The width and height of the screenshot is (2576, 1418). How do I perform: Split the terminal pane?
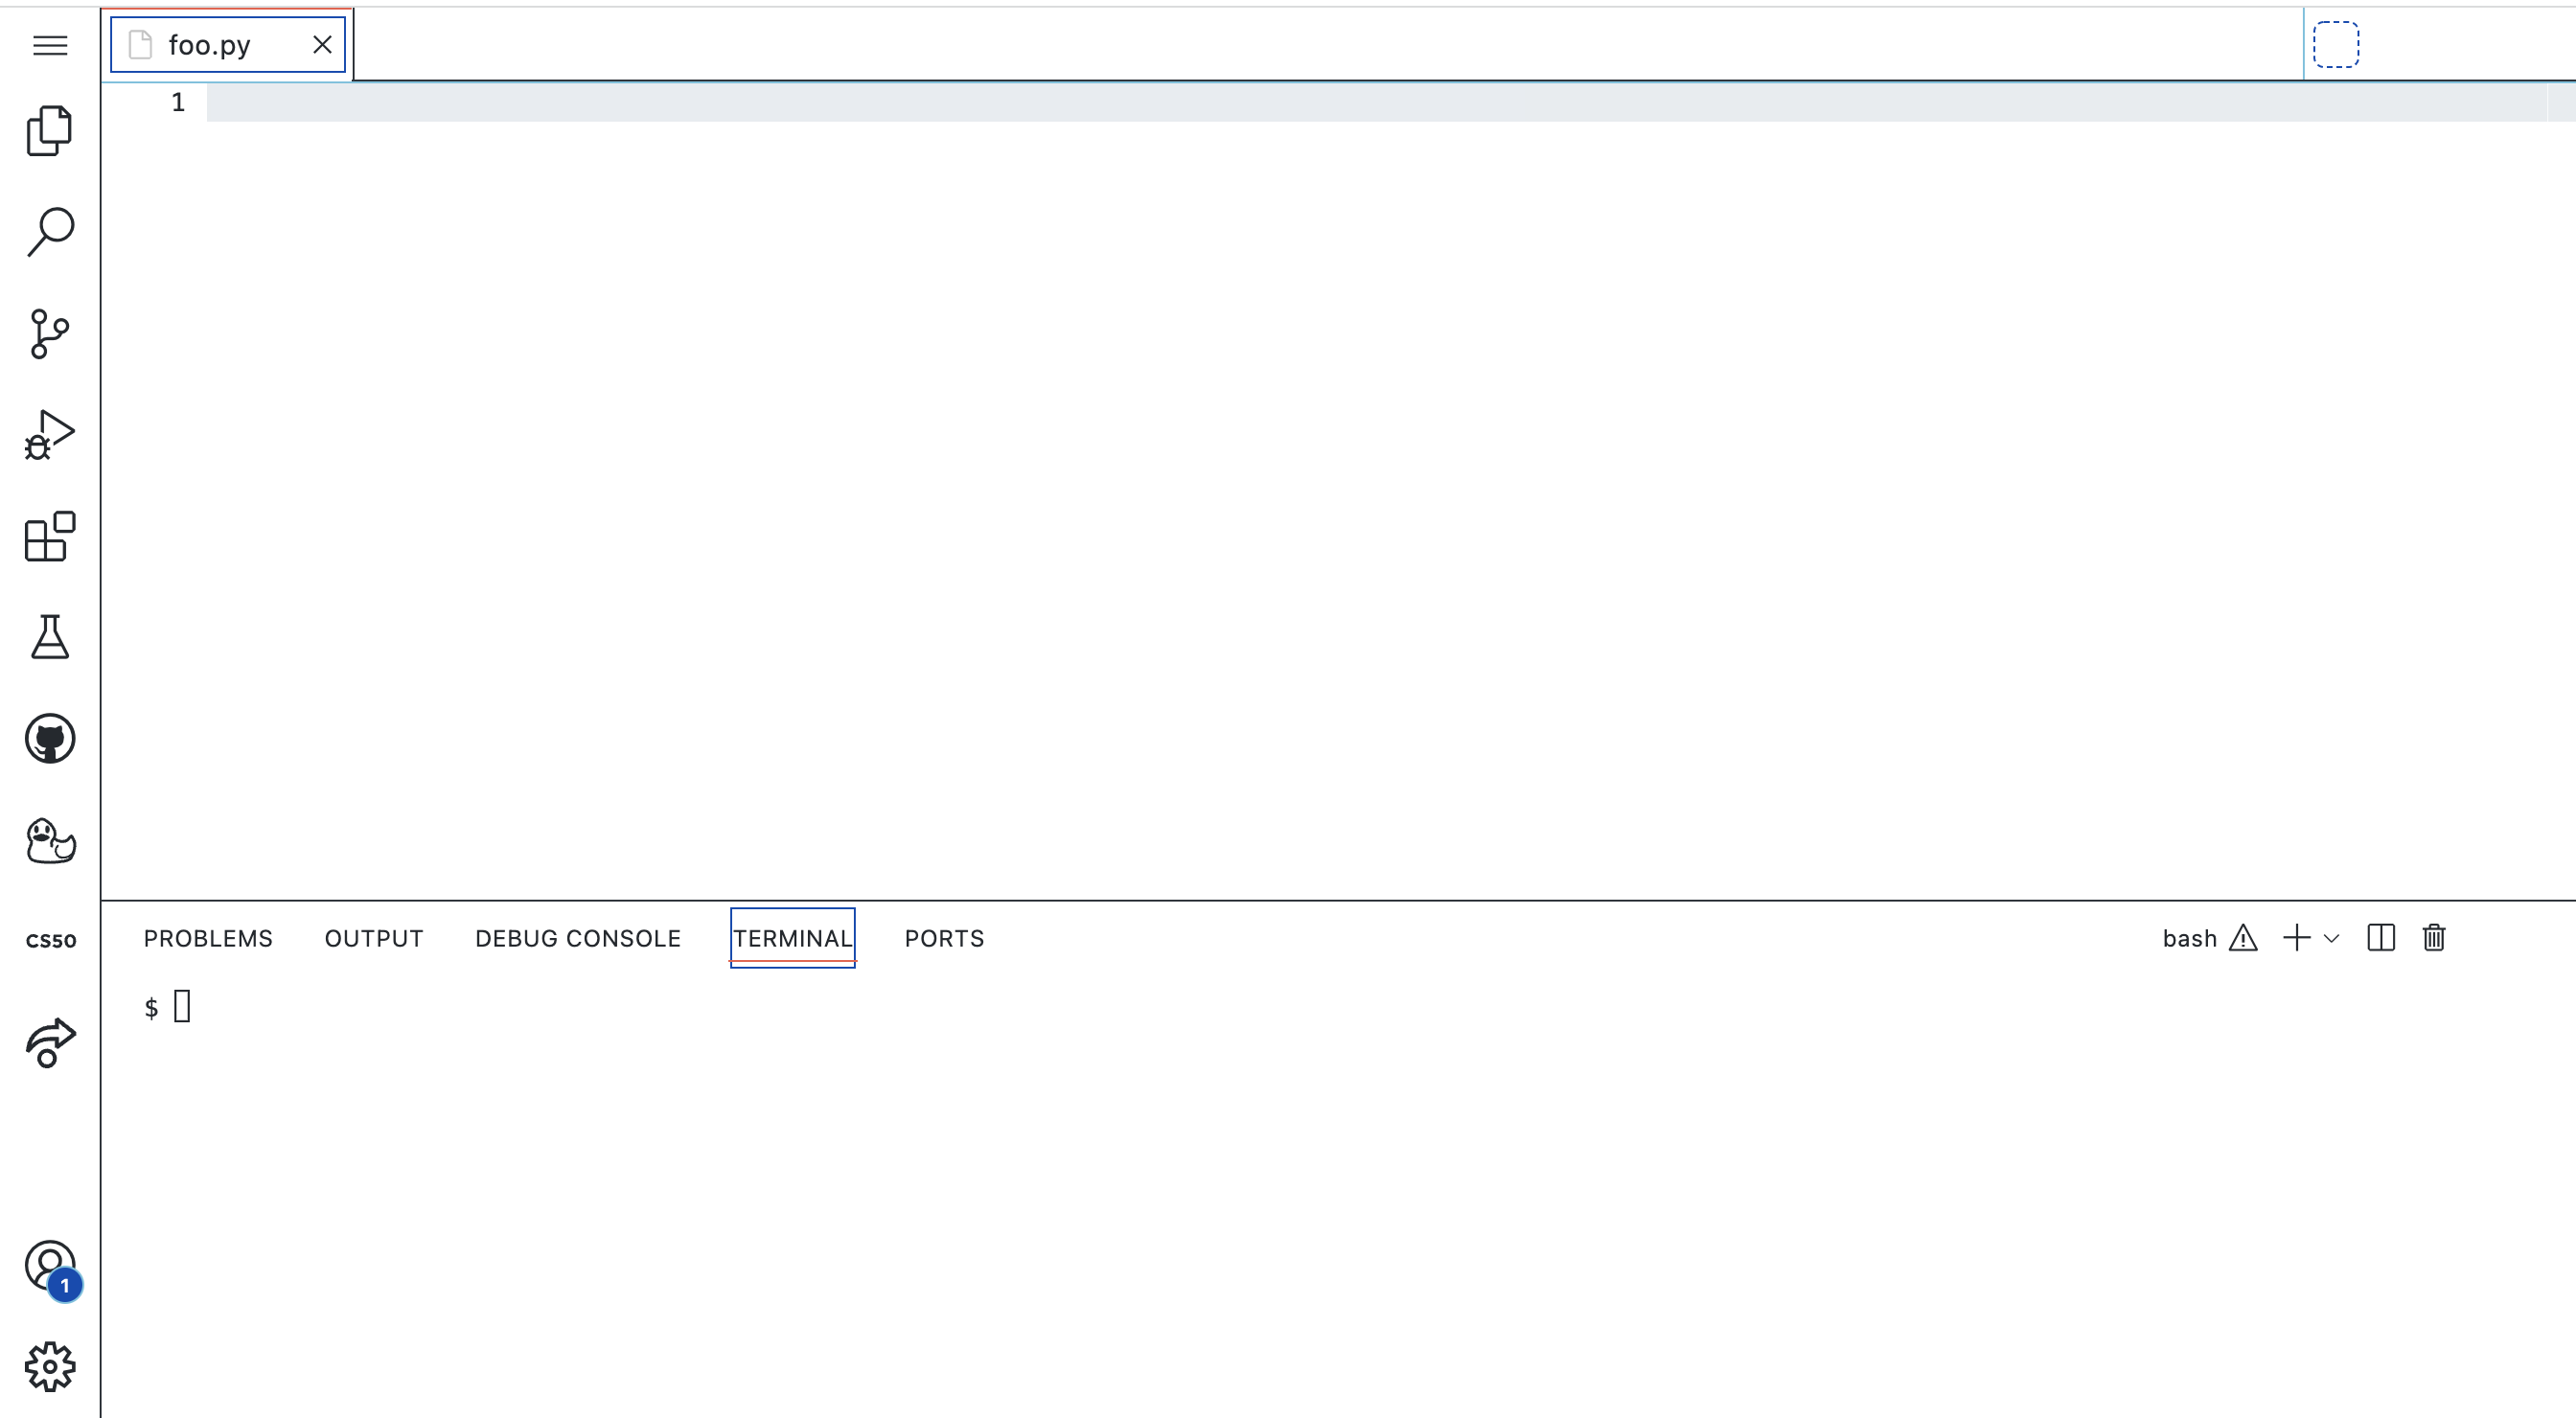pos(2381,938)
